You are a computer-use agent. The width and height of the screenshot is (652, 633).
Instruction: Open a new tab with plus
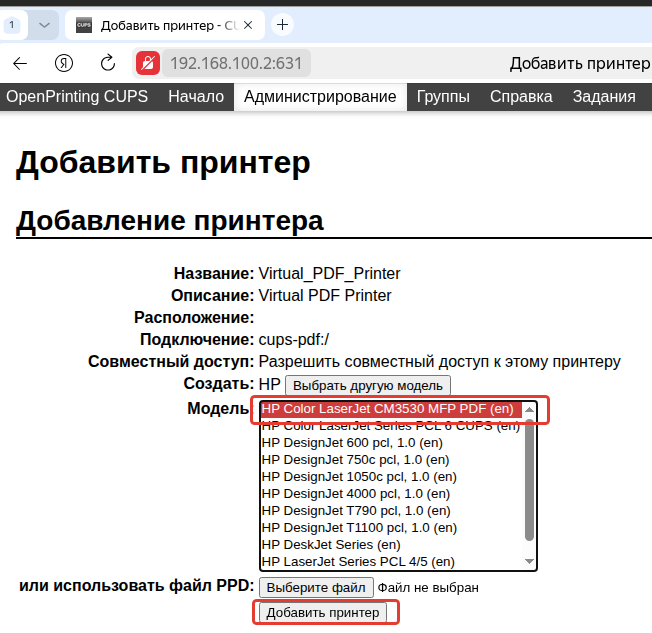click(282, 25)
